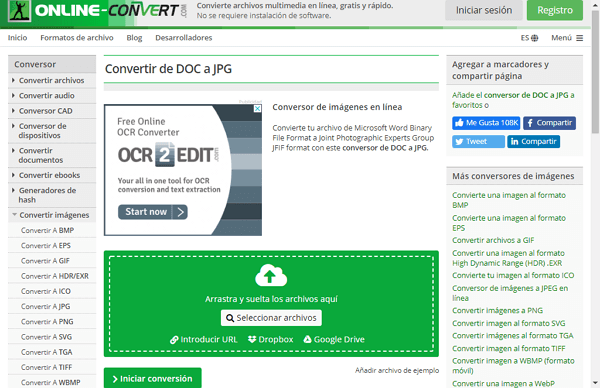The height and width of the screenshot is (388, 600).
Task: Click the cloud upload icon
Action: click(x=271, y=276)
